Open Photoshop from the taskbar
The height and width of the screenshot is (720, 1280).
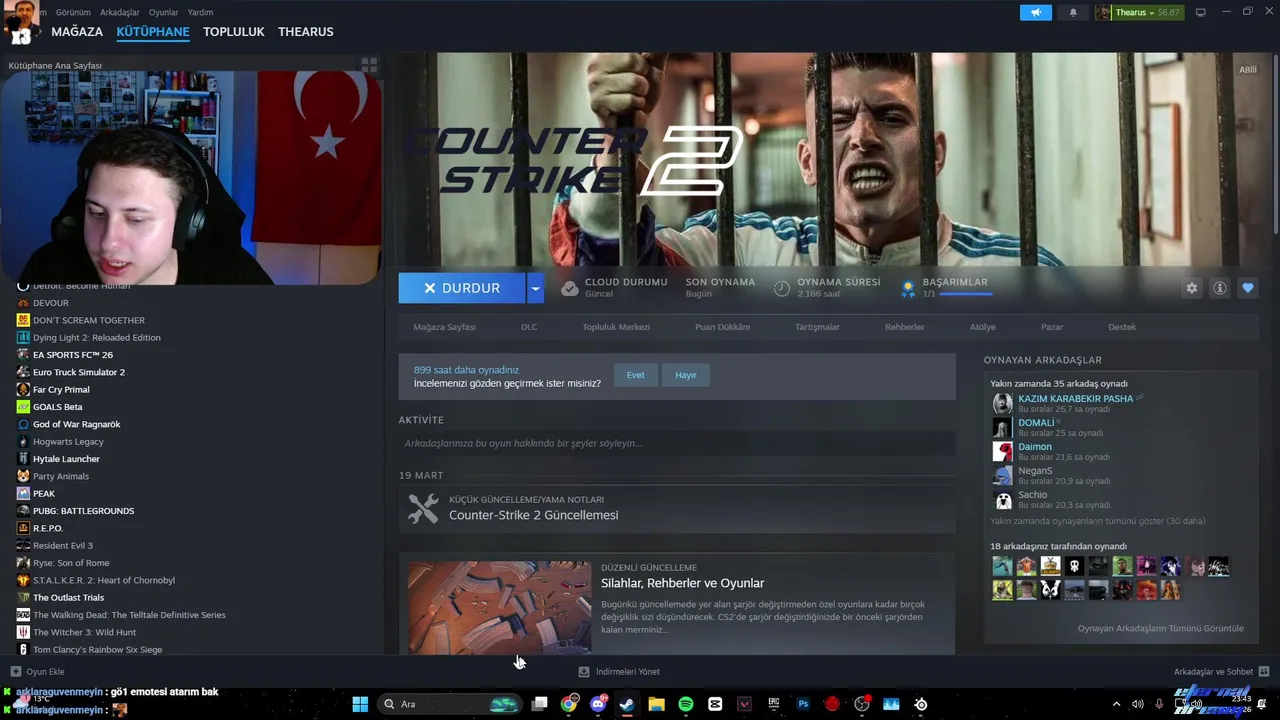[803, 704]
